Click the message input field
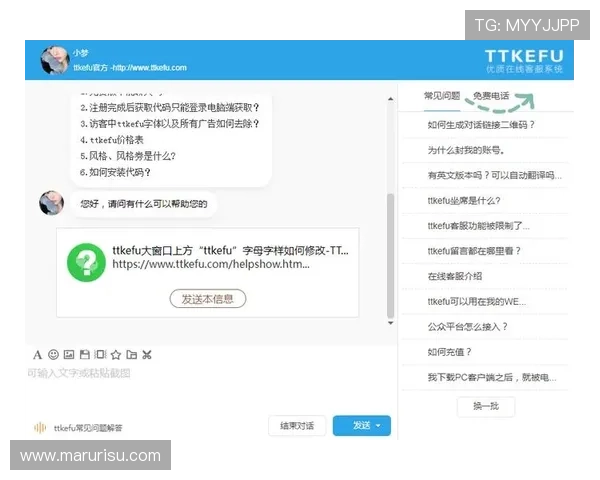The image size is (600, 480). pyautogui.click(x=210, y=387)
